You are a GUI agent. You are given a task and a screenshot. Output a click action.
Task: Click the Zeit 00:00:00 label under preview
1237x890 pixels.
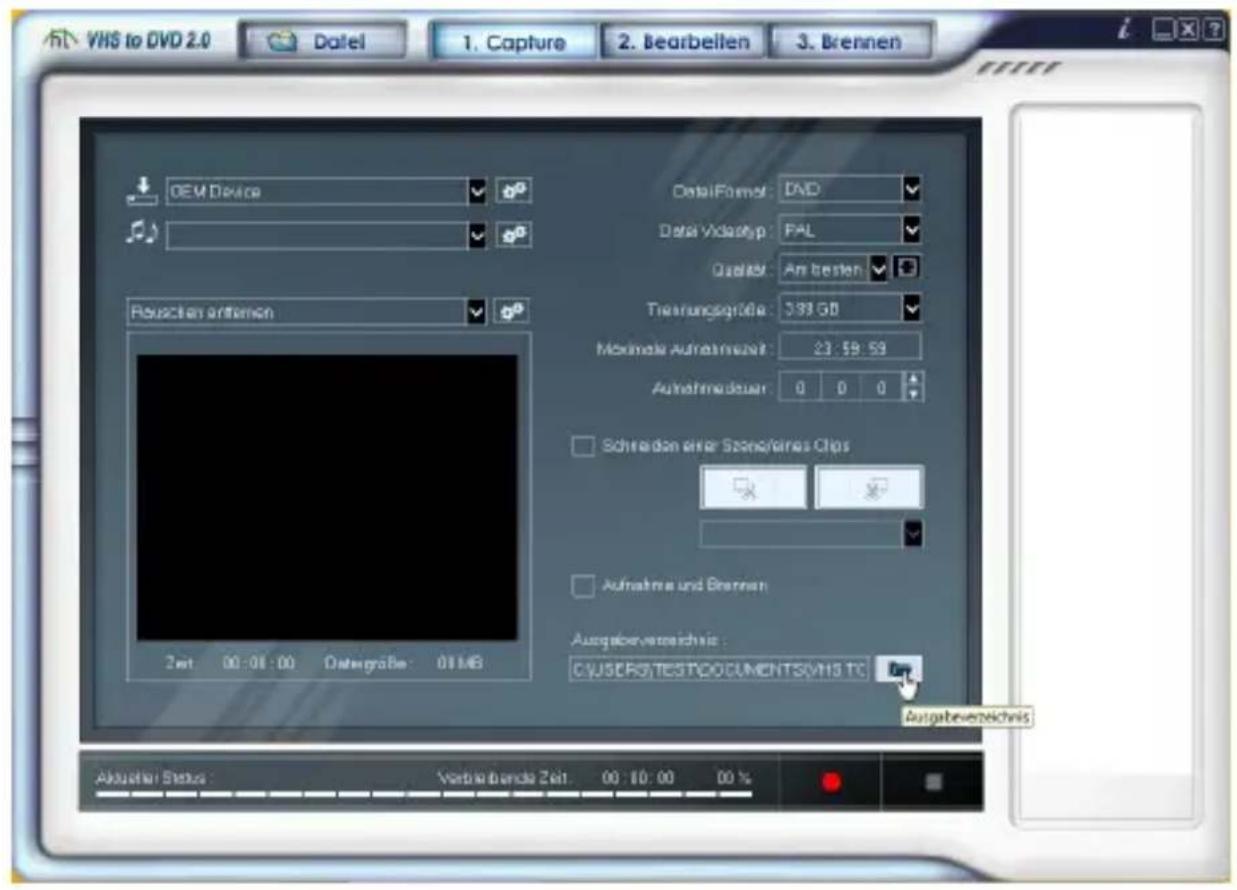tap(229, 663)
